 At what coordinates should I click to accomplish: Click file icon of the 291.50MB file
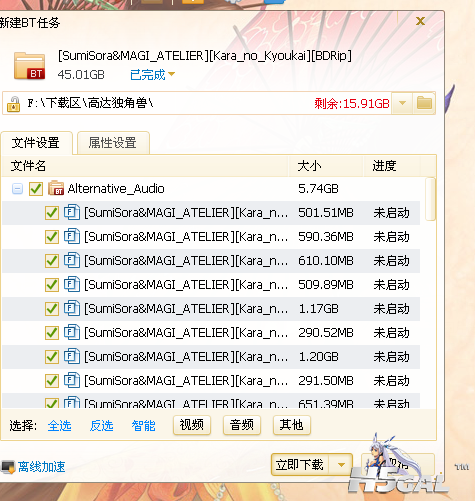click(x=72, y=380)
